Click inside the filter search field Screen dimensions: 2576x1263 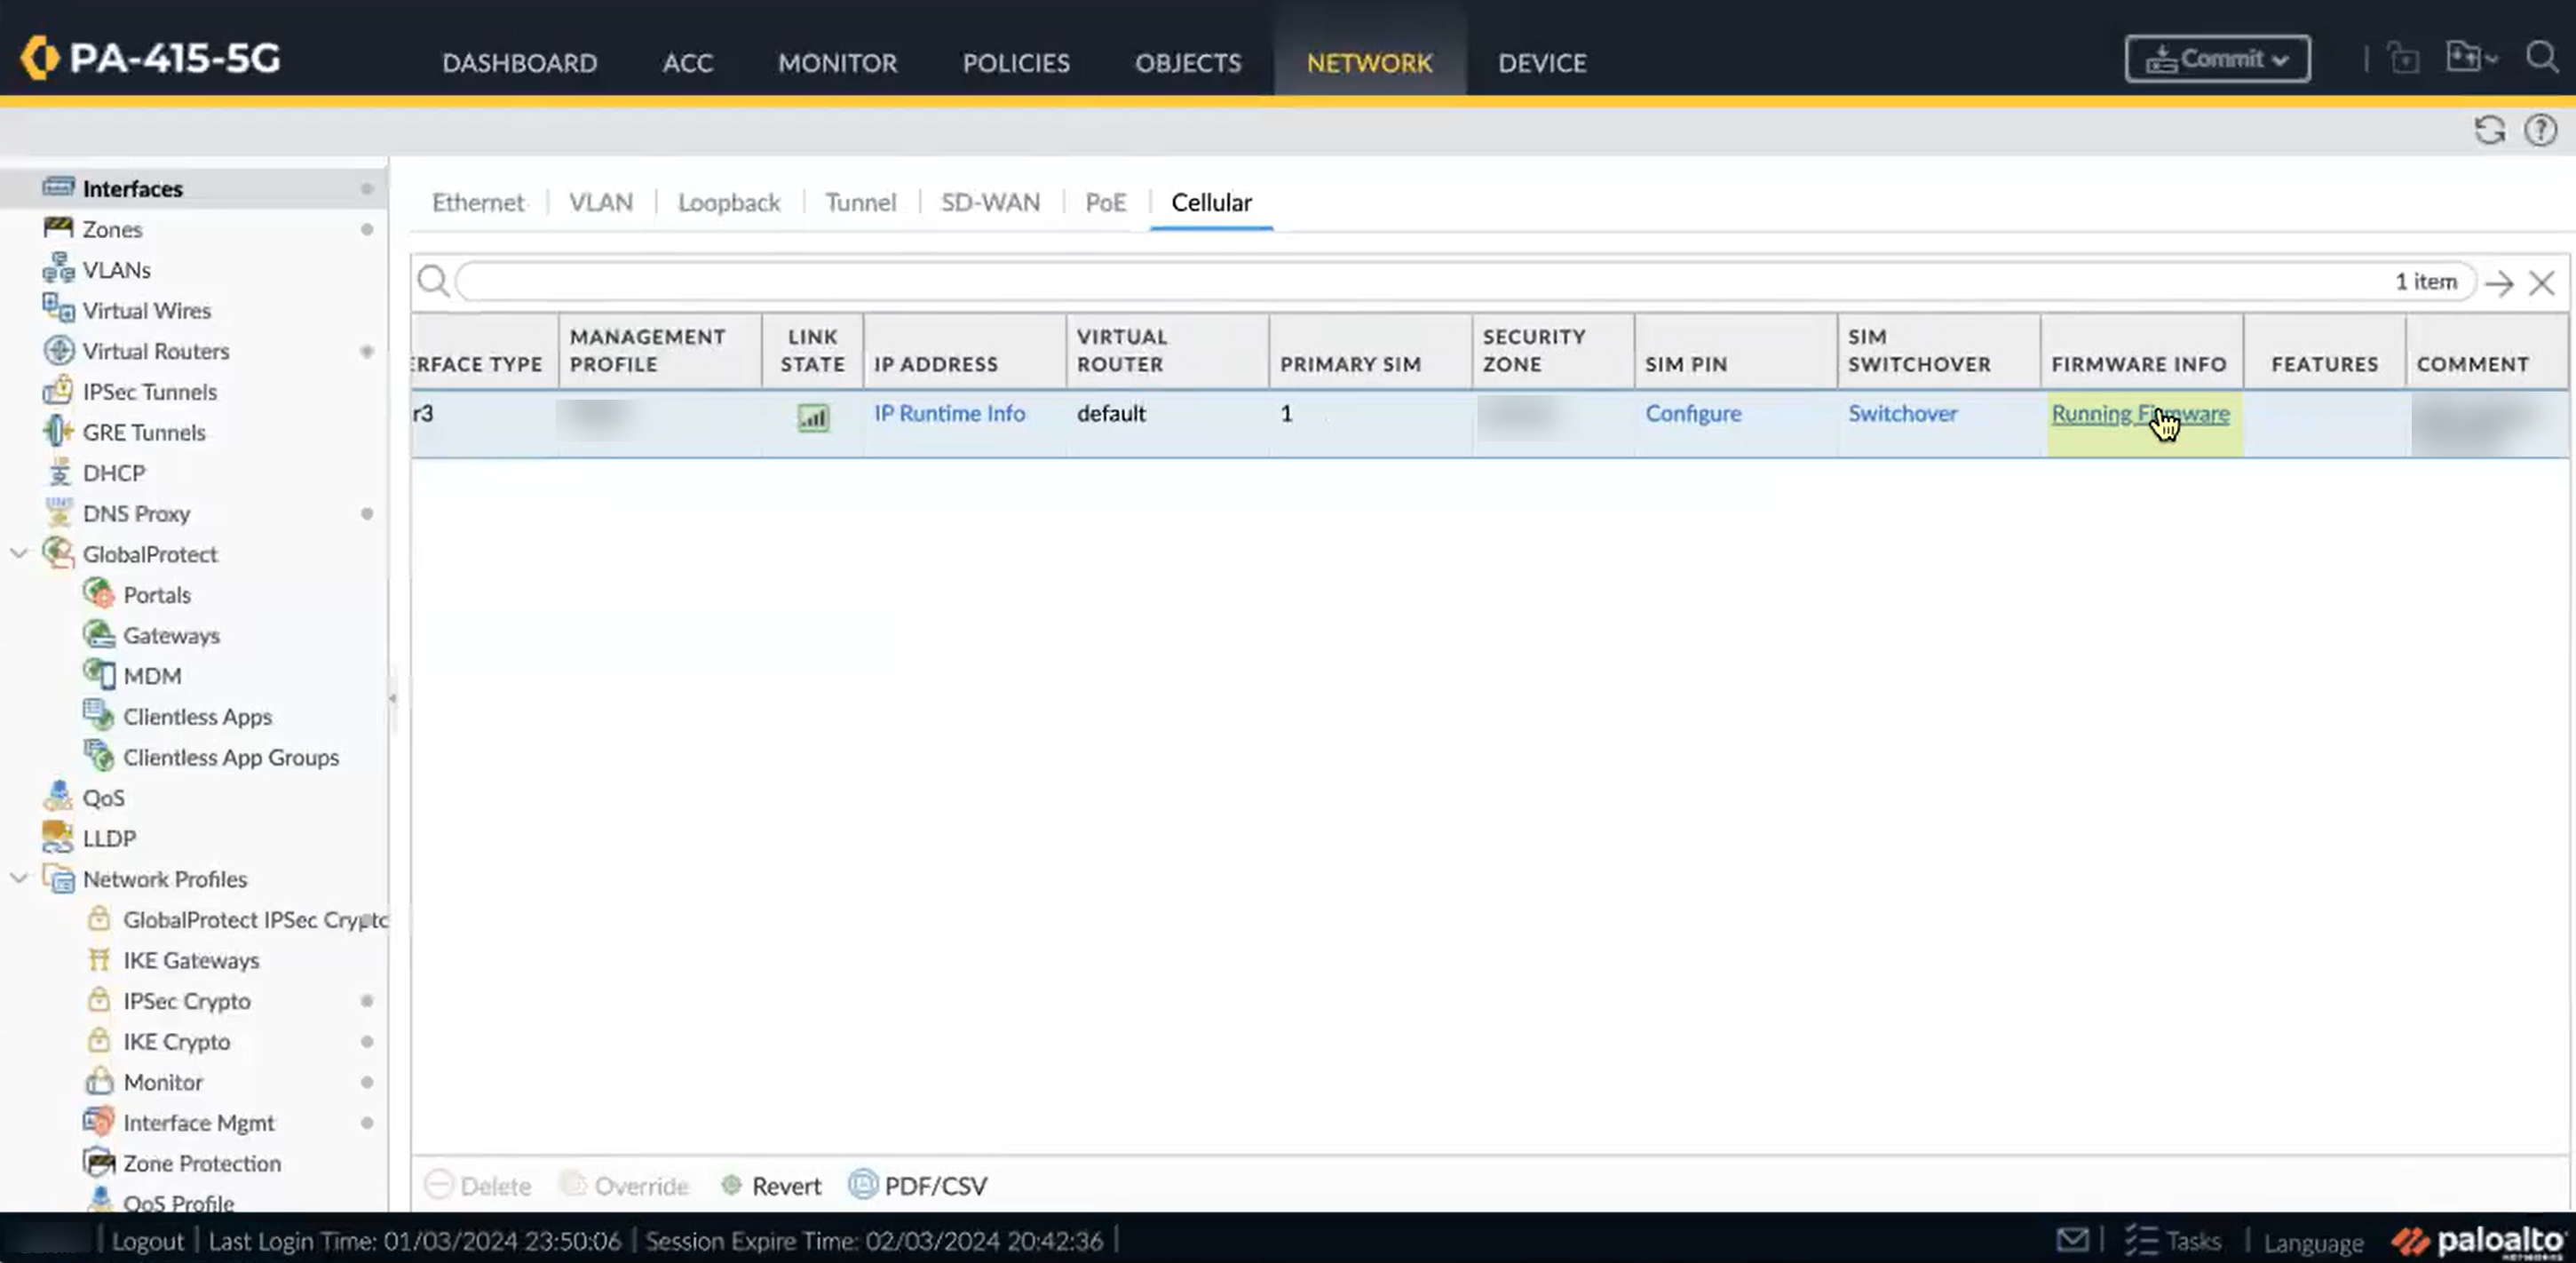coord(1400,282)
